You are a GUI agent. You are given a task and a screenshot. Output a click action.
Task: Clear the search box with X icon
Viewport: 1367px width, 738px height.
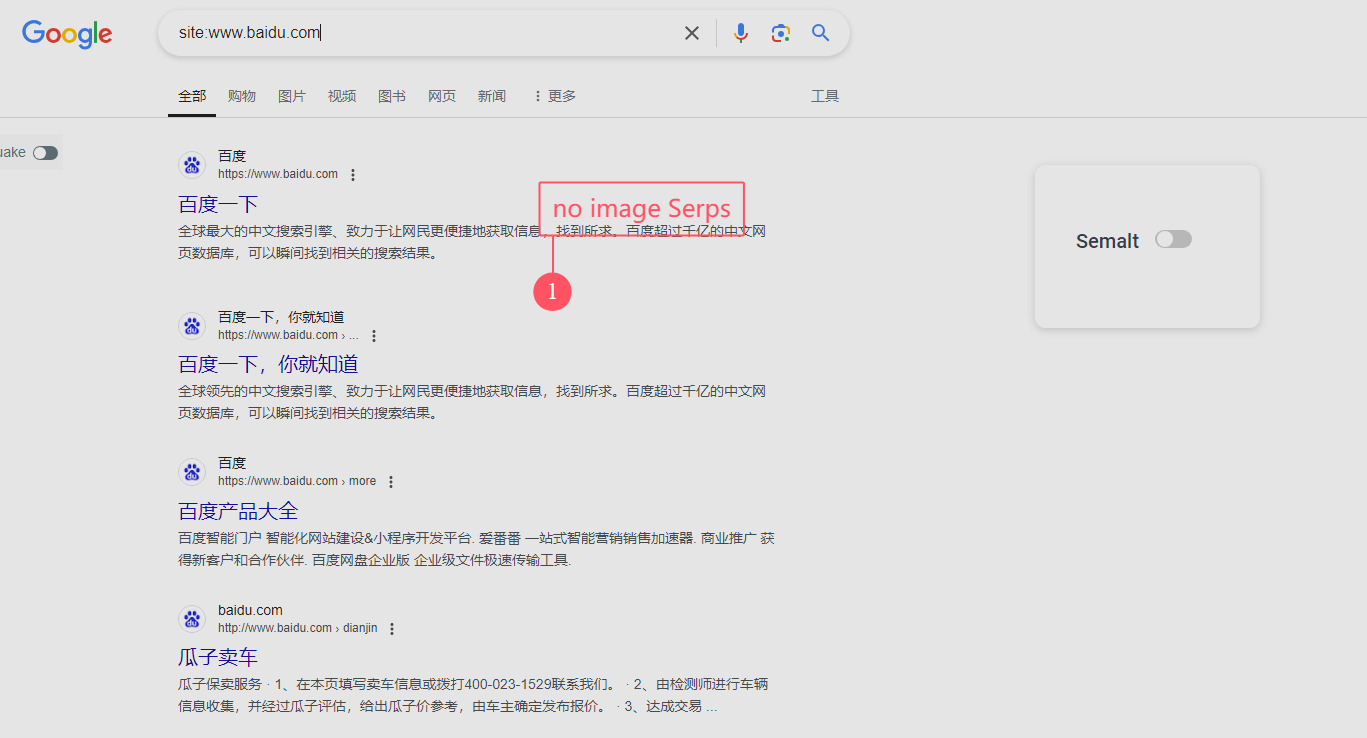692,33
